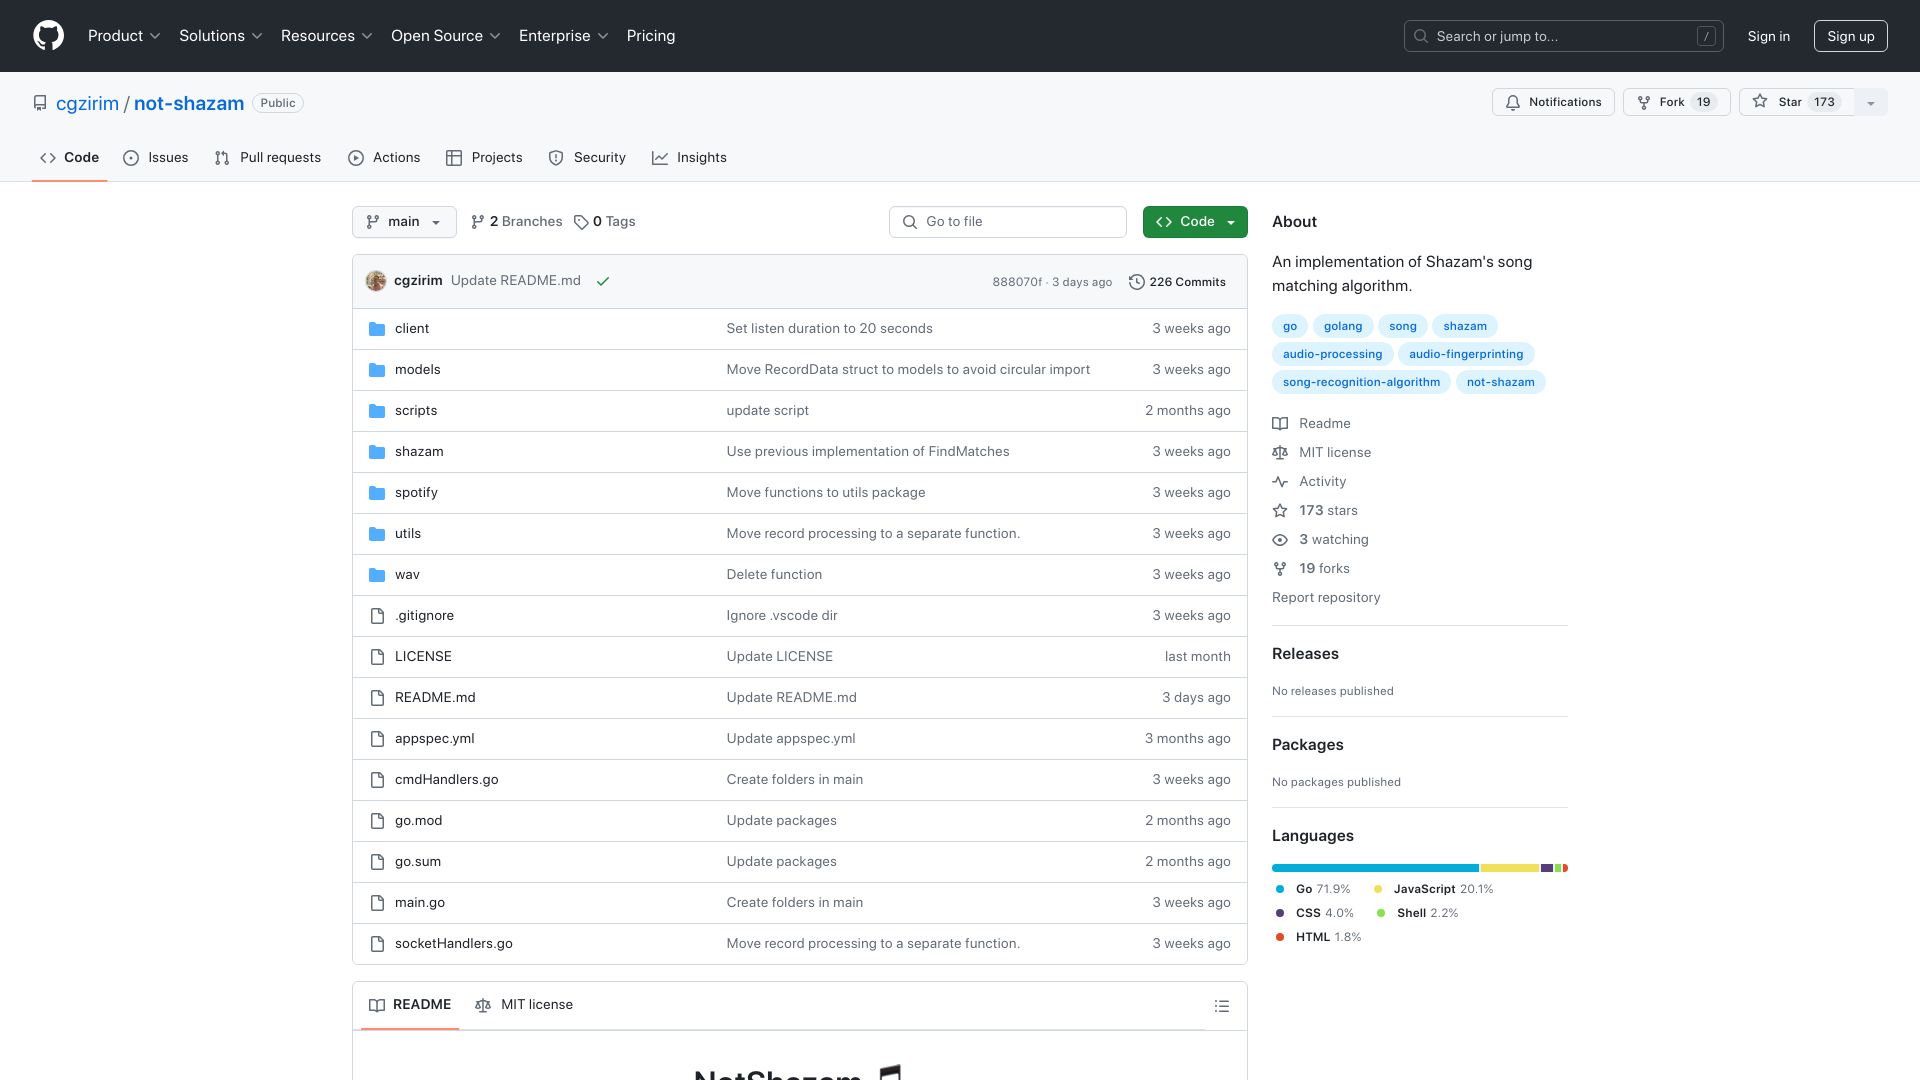
Task: Open the socketHandlers.go file
Action: pos(454,944)
